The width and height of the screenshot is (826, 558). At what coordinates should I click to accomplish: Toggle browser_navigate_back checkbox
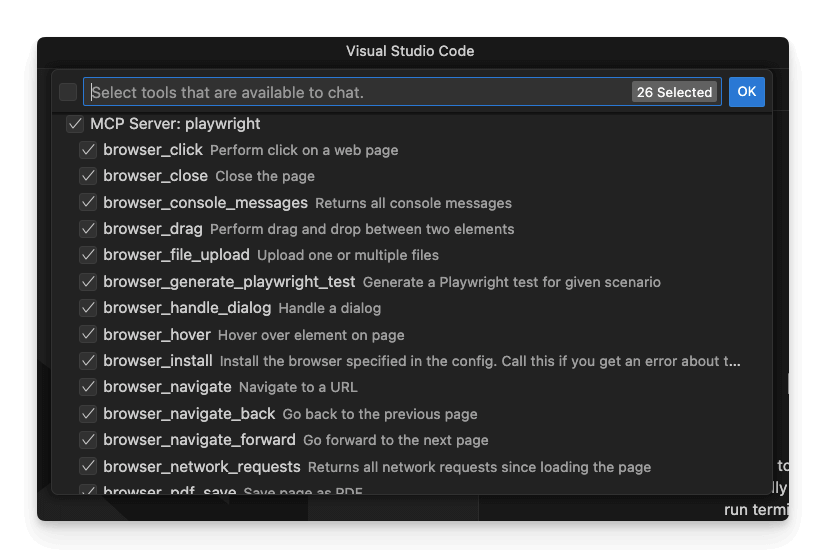coord(88,414)
